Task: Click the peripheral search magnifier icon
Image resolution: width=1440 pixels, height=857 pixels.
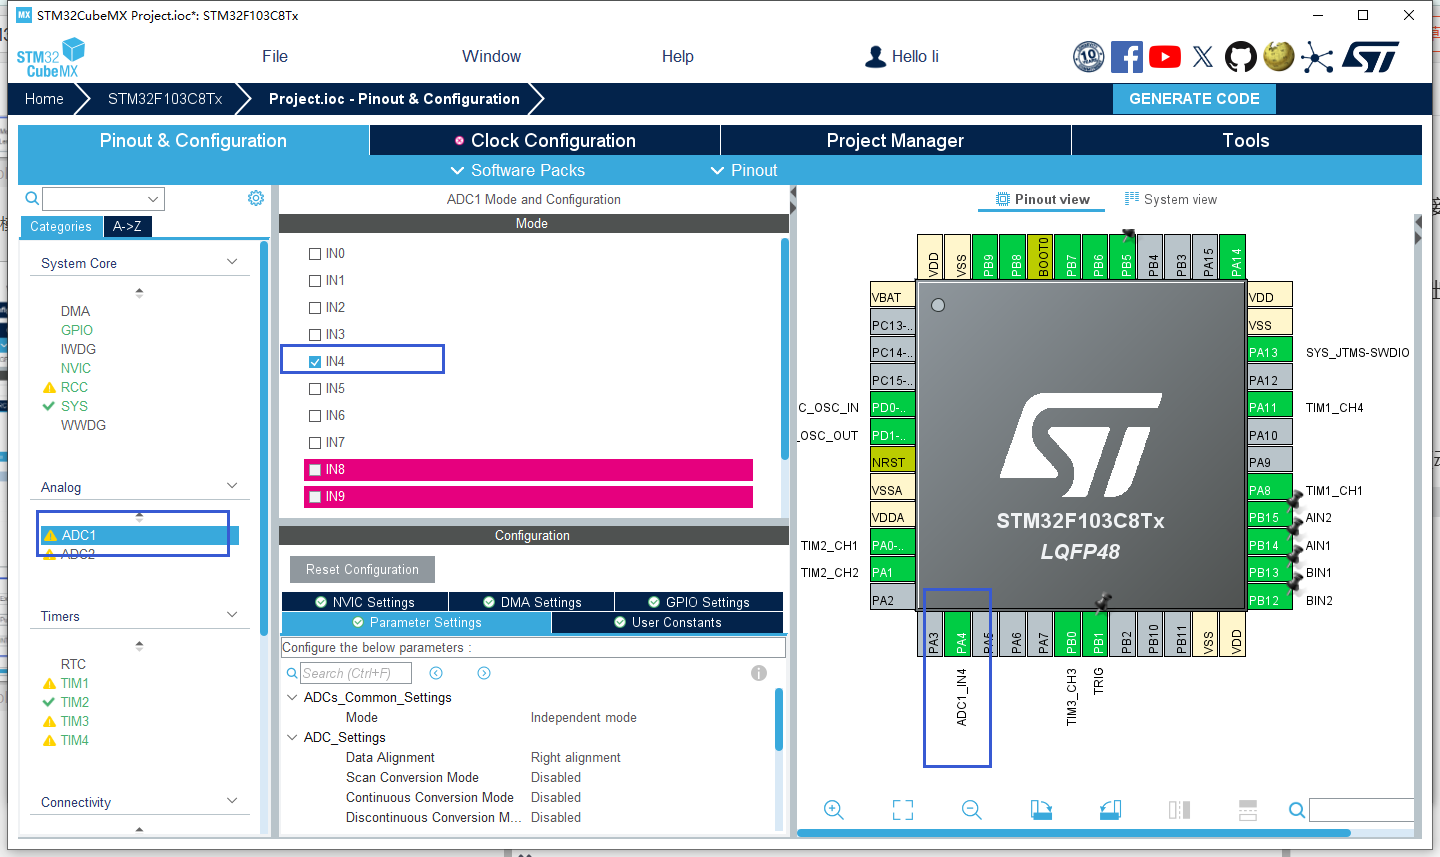Action: click(x=32, y=198)
